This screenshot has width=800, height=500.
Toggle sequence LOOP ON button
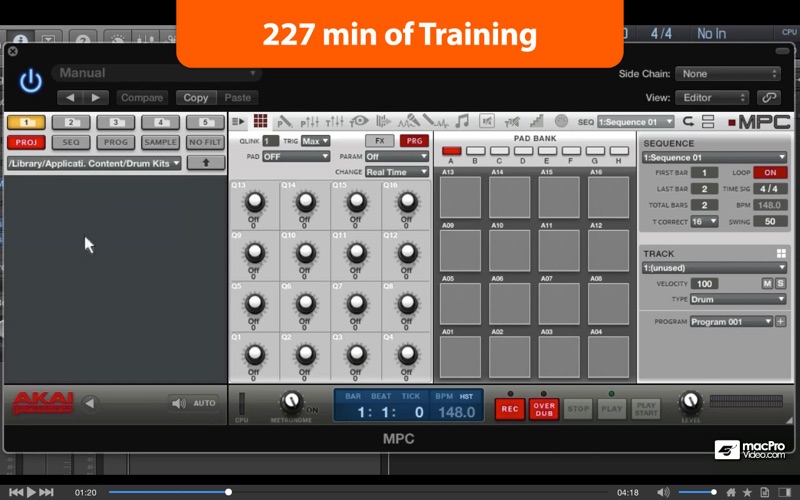pyautogui.click(x=770, y=172)
